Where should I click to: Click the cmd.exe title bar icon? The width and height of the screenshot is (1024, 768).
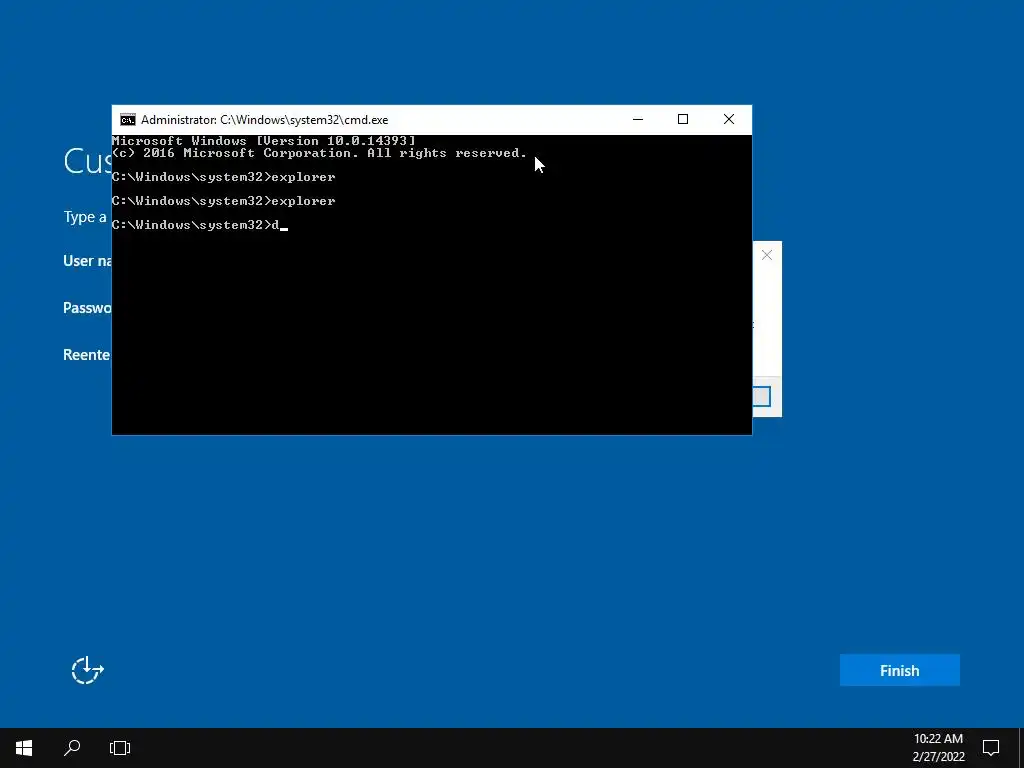tap(128, 120)
